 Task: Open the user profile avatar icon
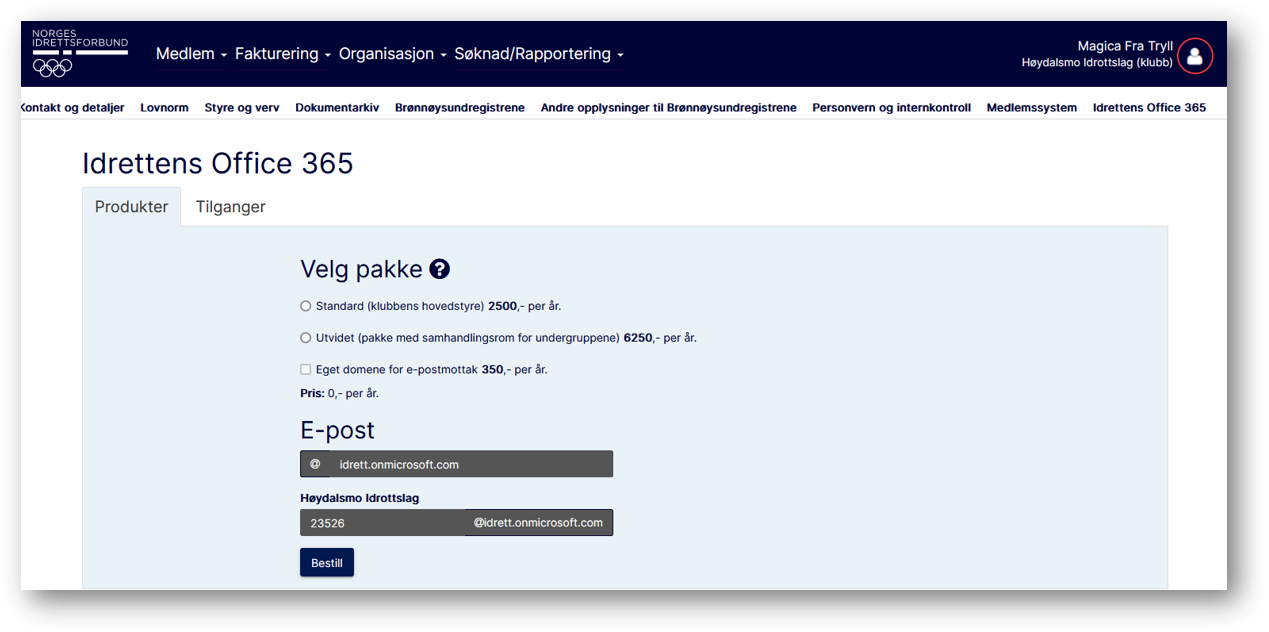pyautogui.click(x=1195, y=55)
